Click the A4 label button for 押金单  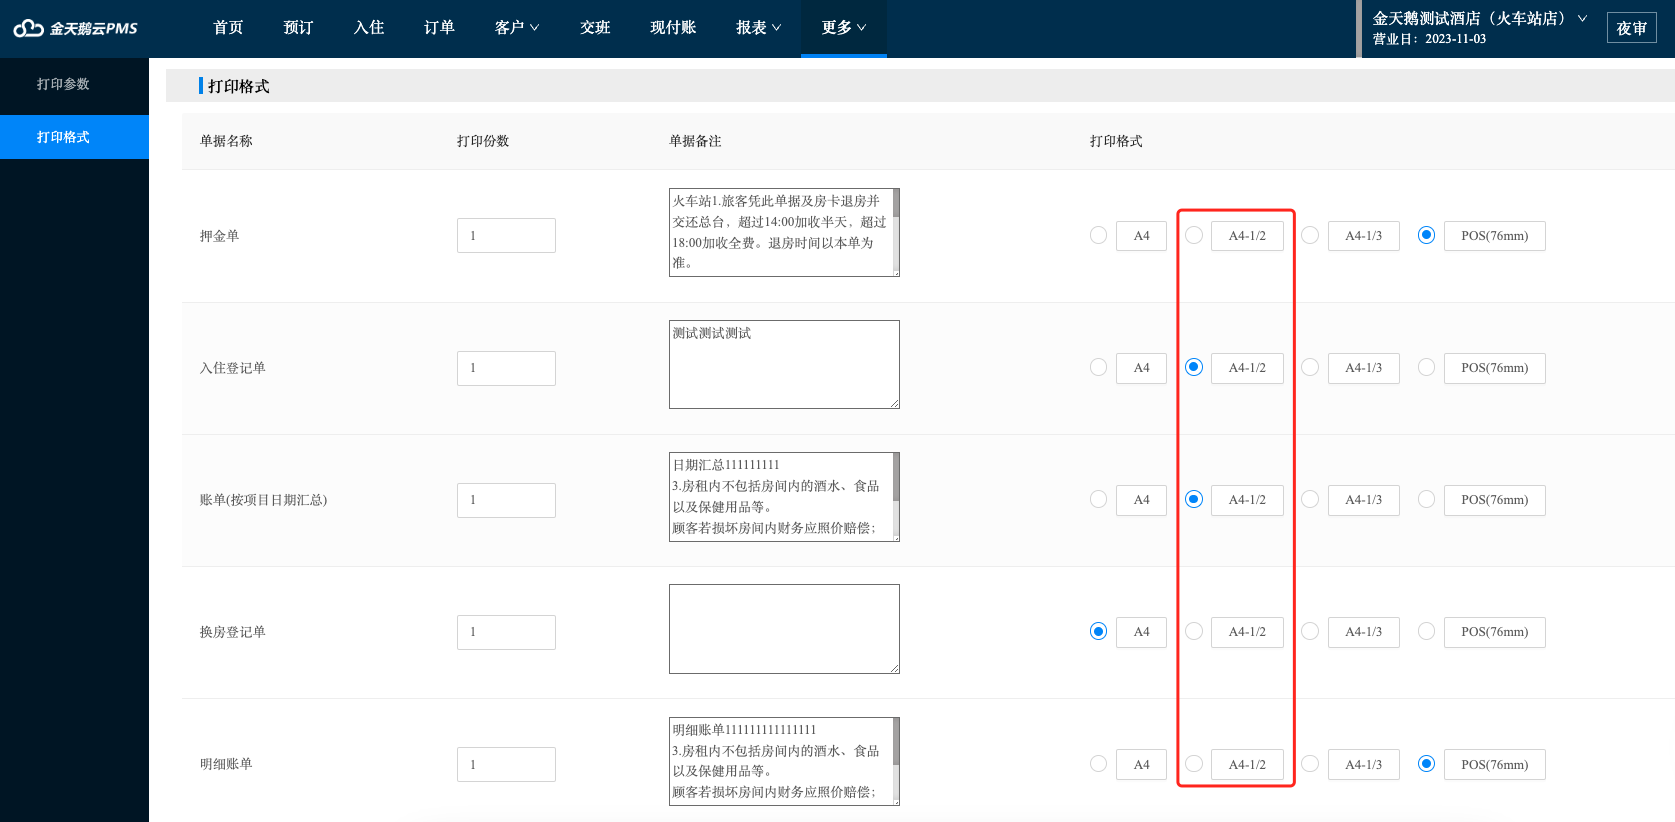pyautogui.click(x=1141, y=236)
